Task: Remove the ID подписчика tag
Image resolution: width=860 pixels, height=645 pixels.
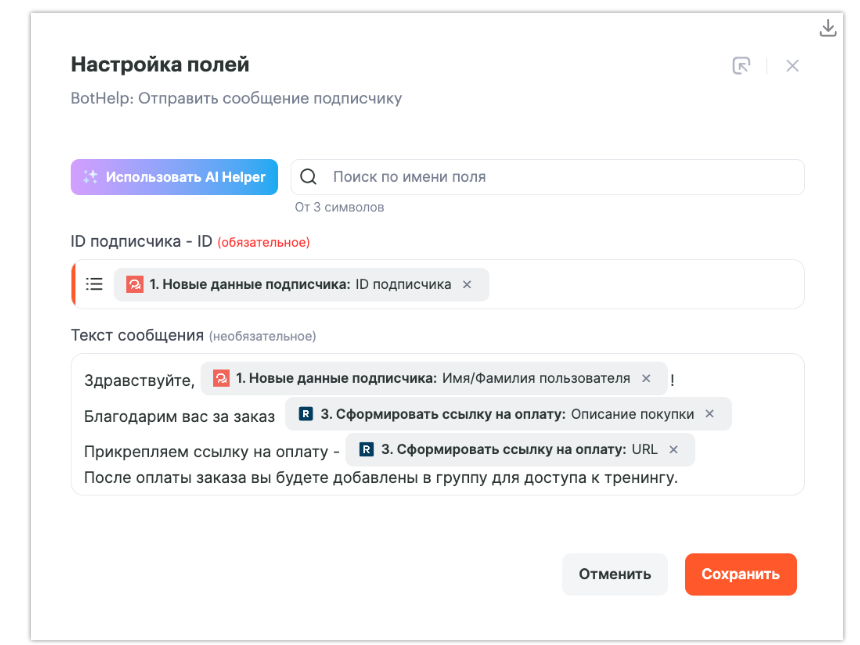Action: click(x=467, y=284)
